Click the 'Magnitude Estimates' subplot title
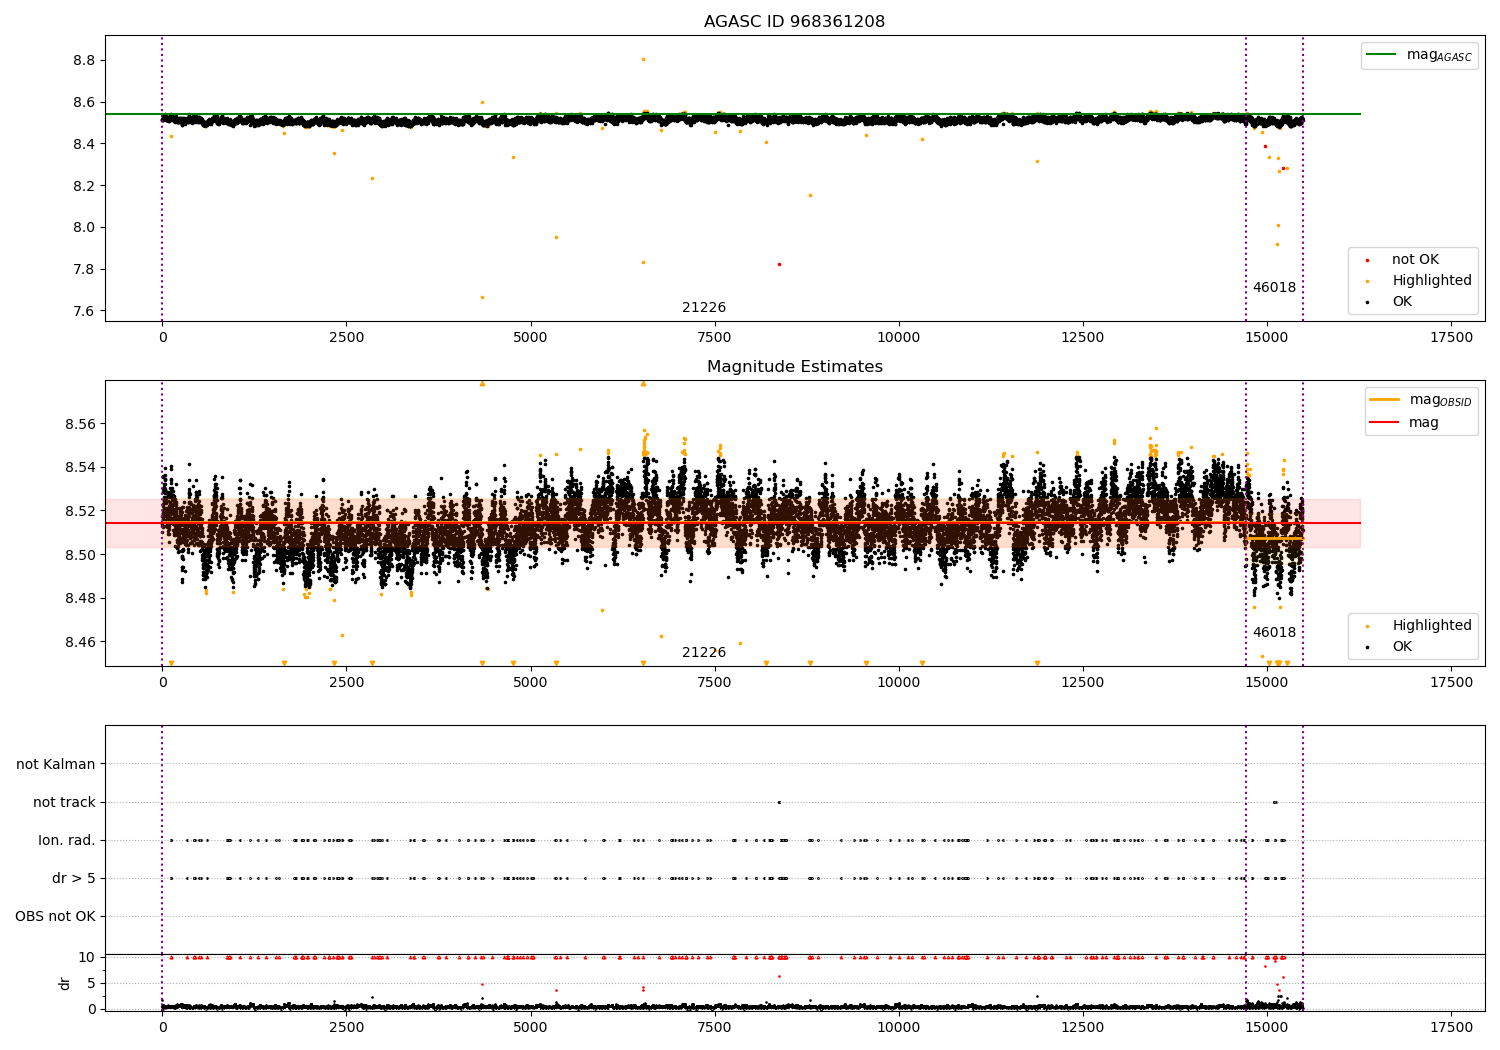 tap(794, 367)
